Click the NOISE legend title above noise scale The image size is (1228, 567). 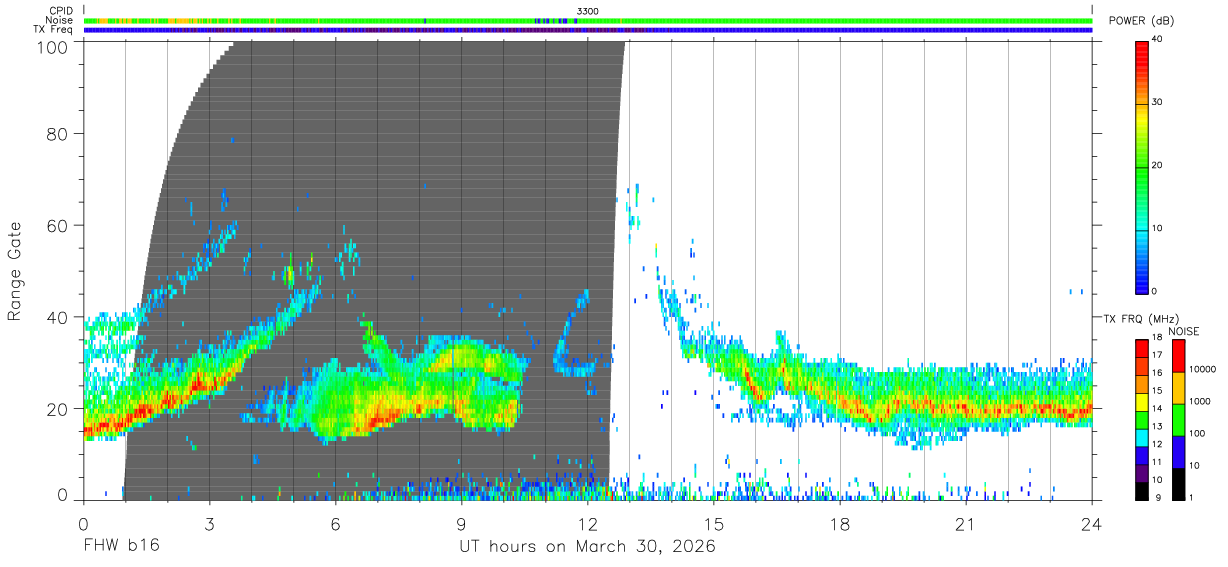tap(1183, 331)
